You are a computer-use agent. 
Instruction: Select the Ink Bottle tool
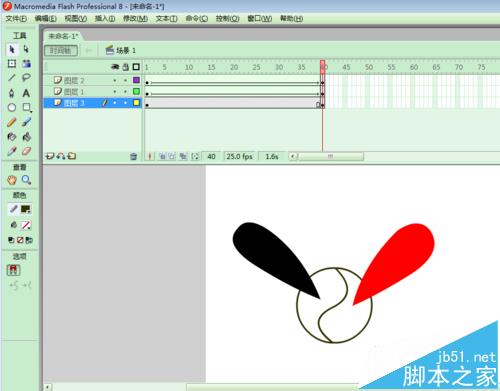[12, 137]
